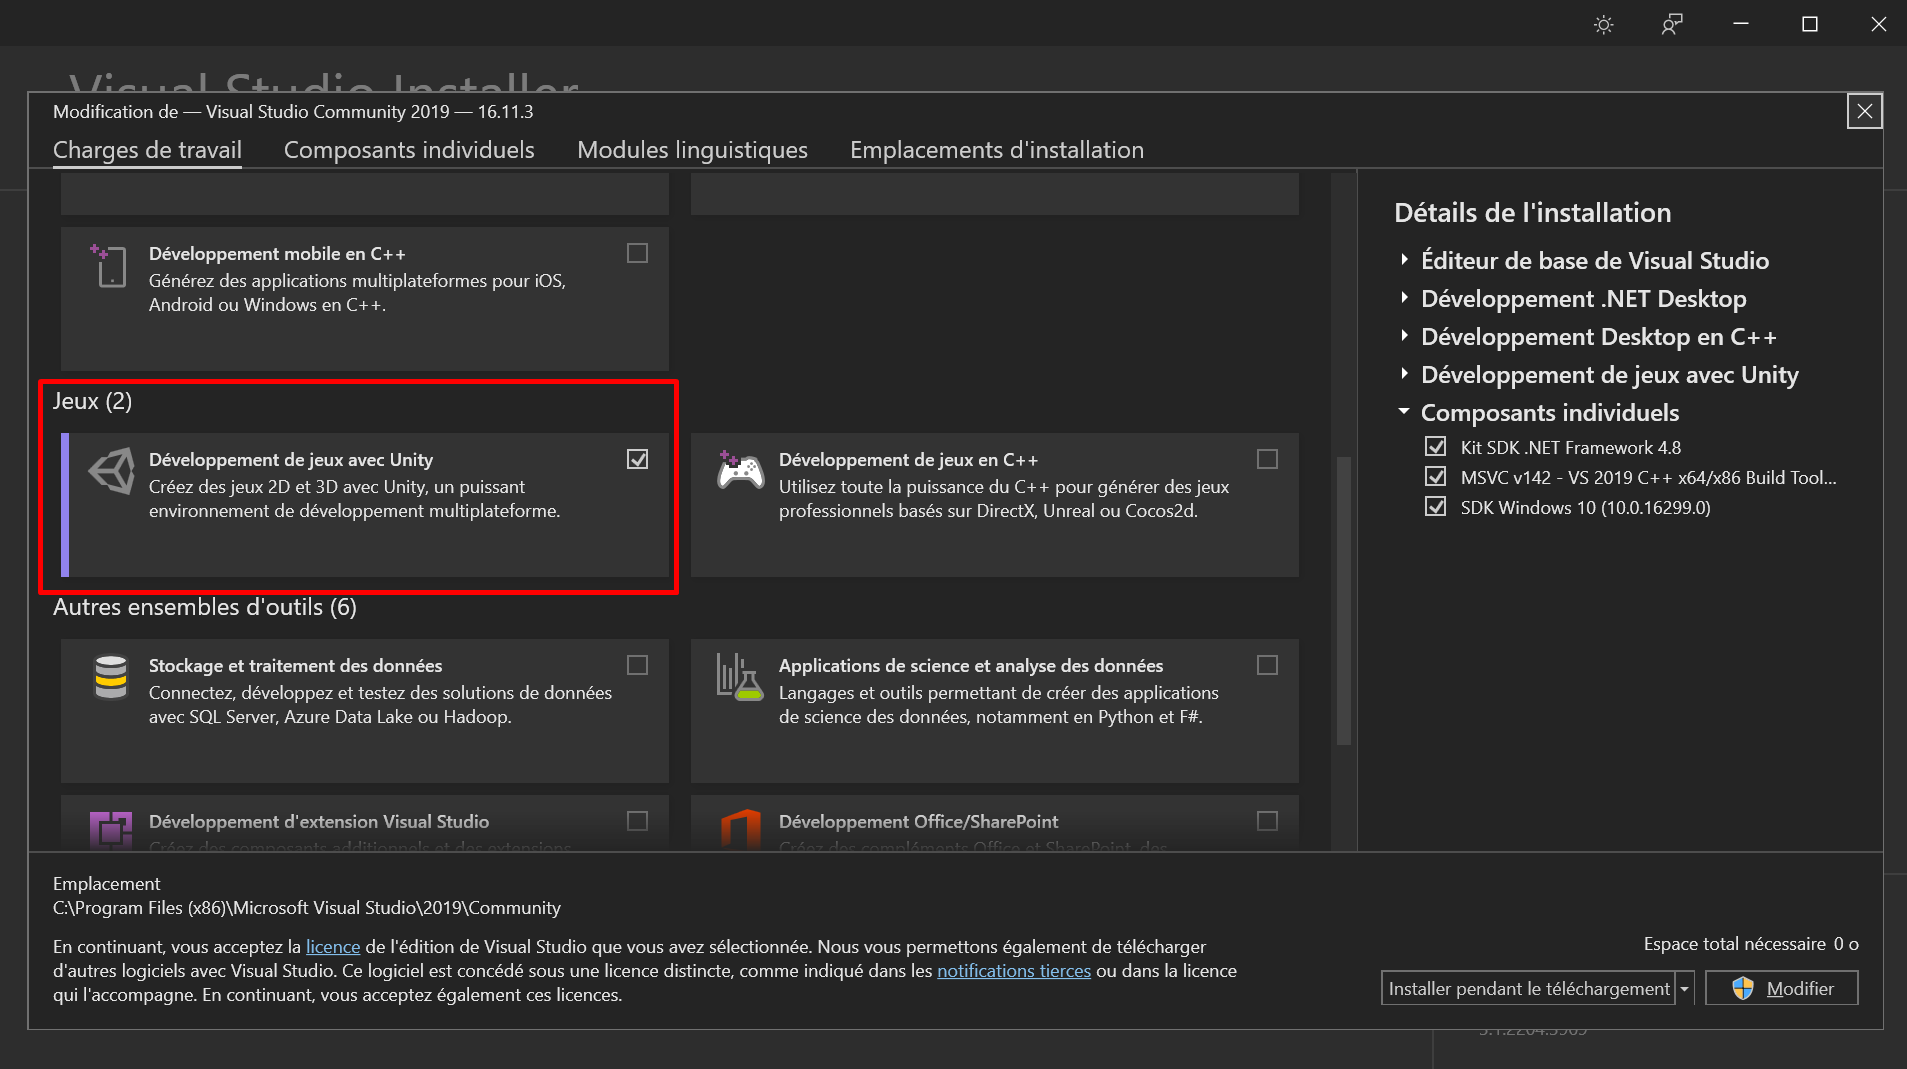Click the Modifier button
The width and height of the screenshot is (1907, 1069).
1781,988
